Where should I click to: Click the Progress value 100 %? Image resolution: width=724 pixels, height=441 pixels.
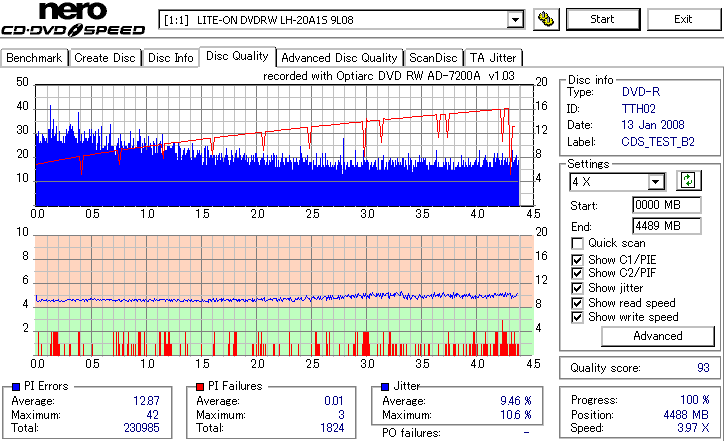coord(694,400)
